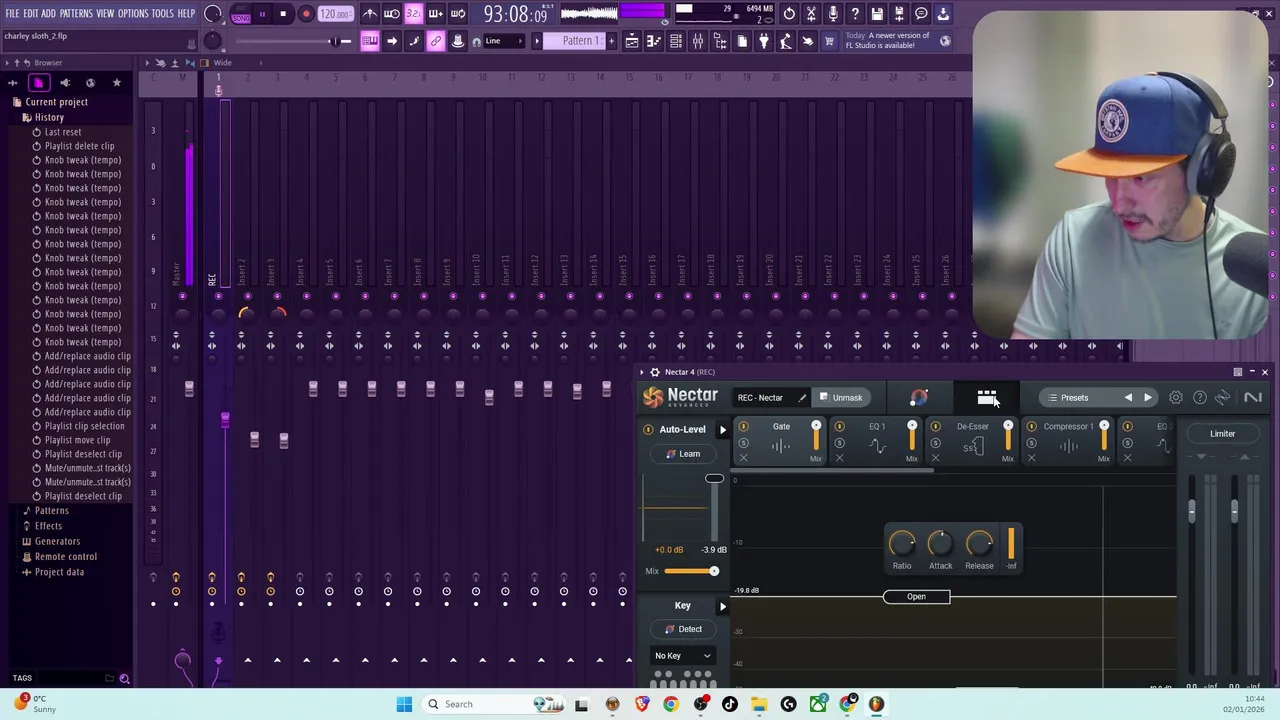Click the Learn button under Auto-Level
This screenshot has height=720, width=1280.
[x=683, y=454]
